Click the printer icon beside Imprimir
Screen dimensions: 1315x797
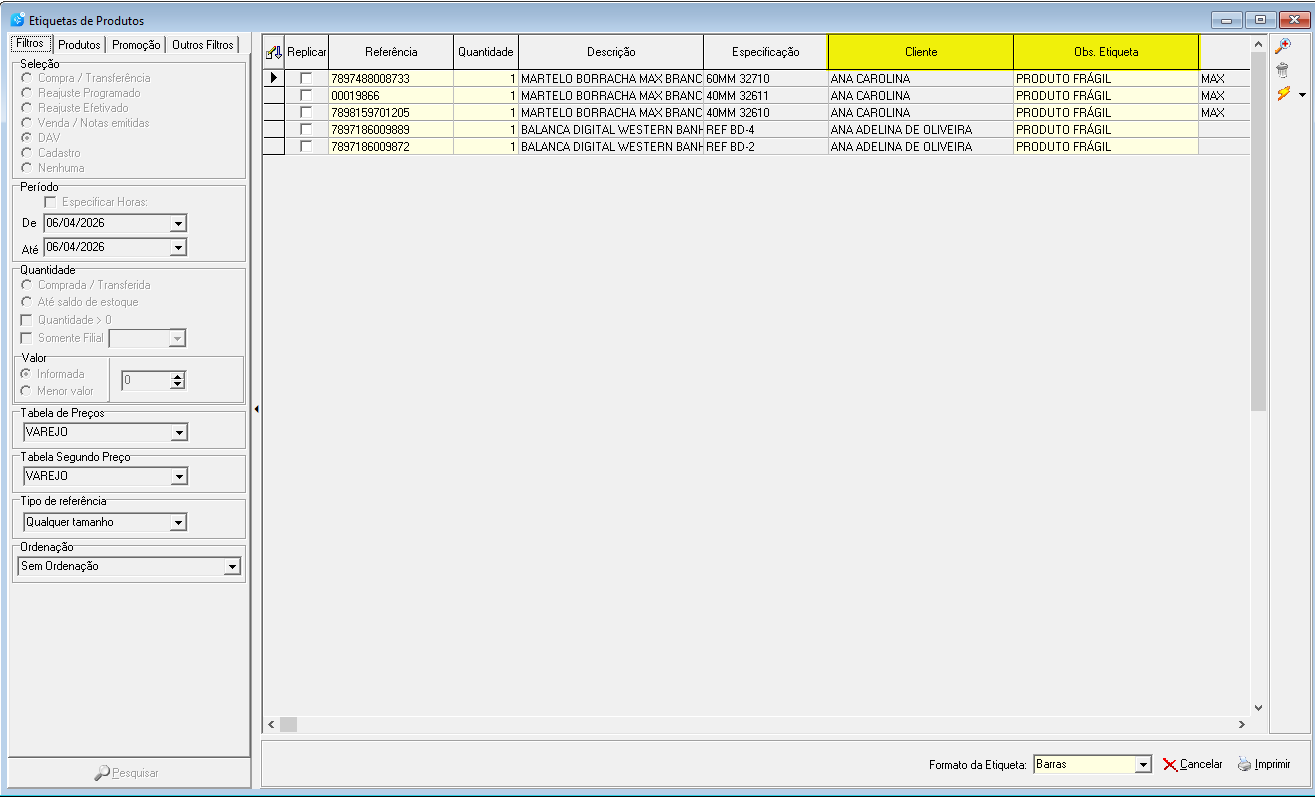coord(1244,764)
